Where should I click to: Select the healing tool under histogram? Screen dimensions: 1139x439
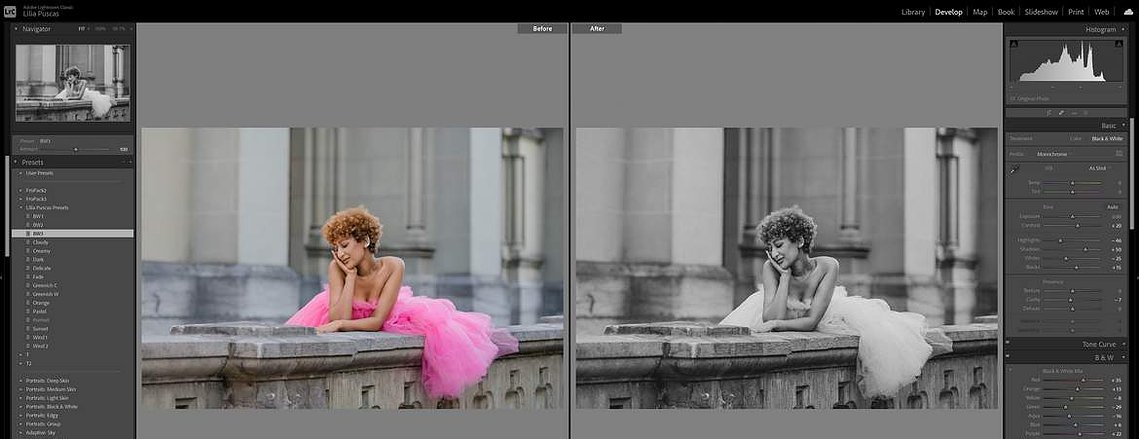tap(1061, 113)
